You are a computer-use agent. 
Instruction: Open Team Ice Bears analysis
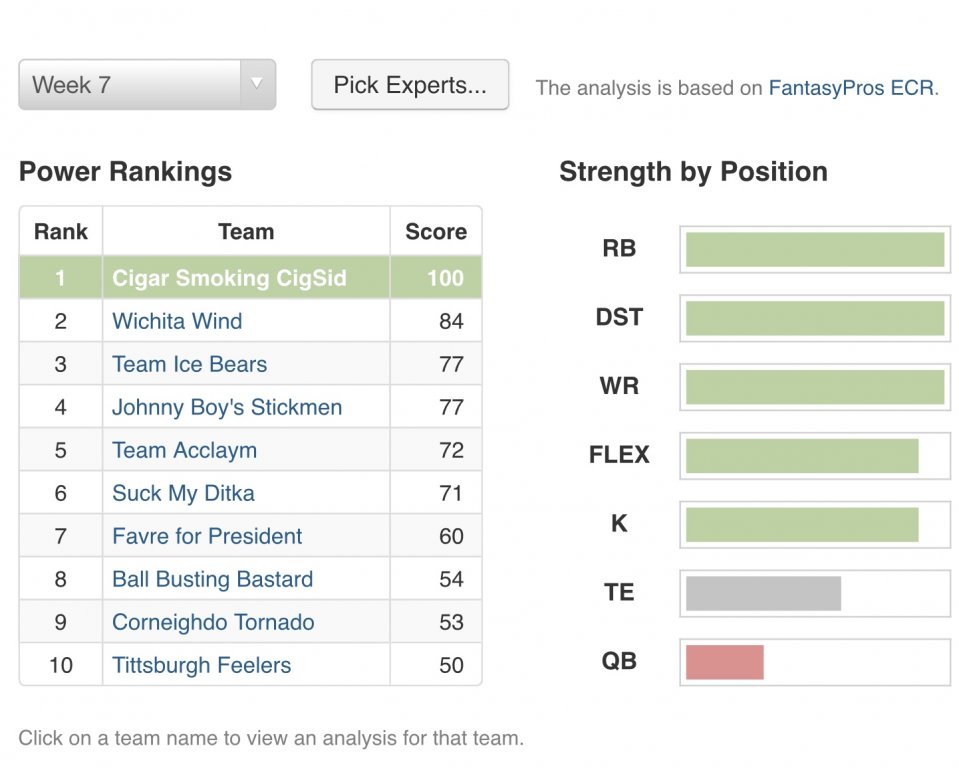pyautogui.click(x=189, y=364)
